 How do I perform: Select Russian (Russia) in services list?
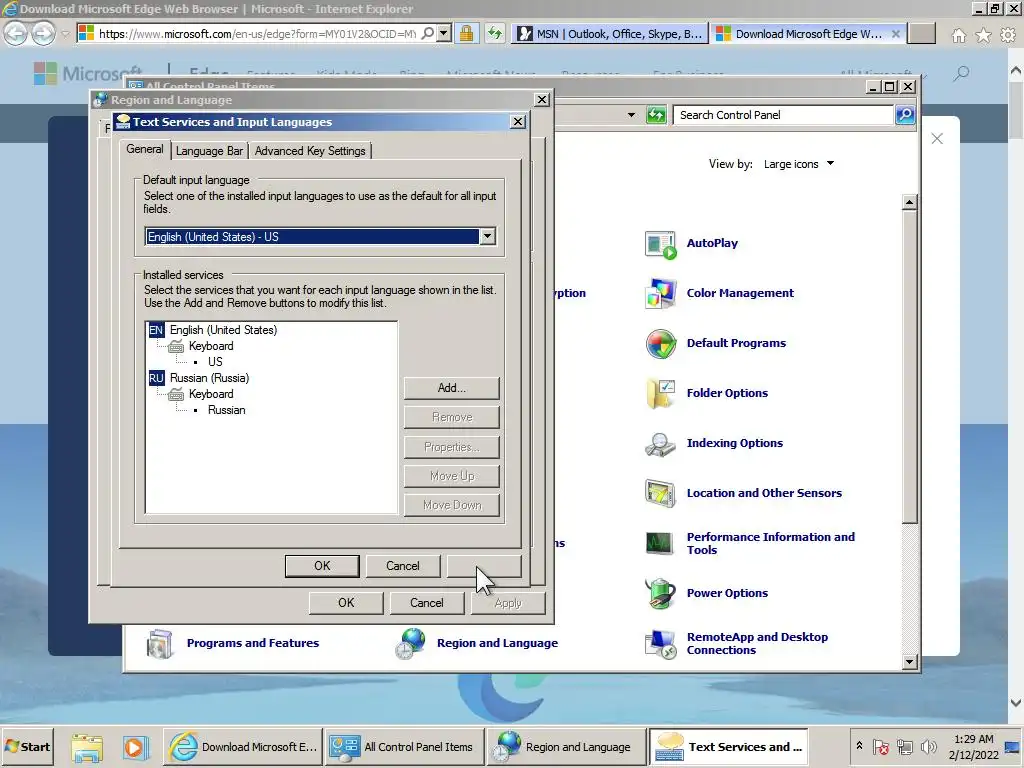pyautogui.click(x=209, y=378)
